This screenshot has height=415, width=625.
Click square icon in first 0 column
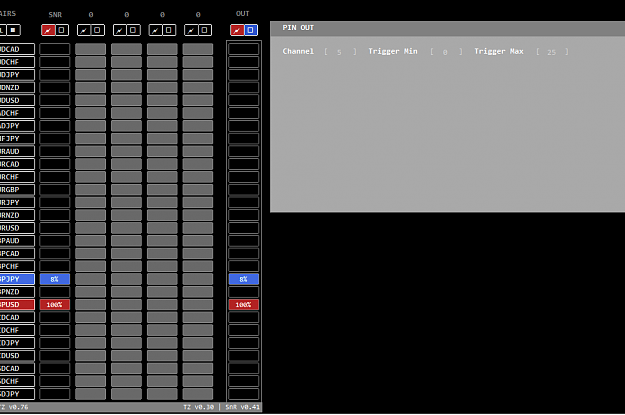tap(98, 30)
